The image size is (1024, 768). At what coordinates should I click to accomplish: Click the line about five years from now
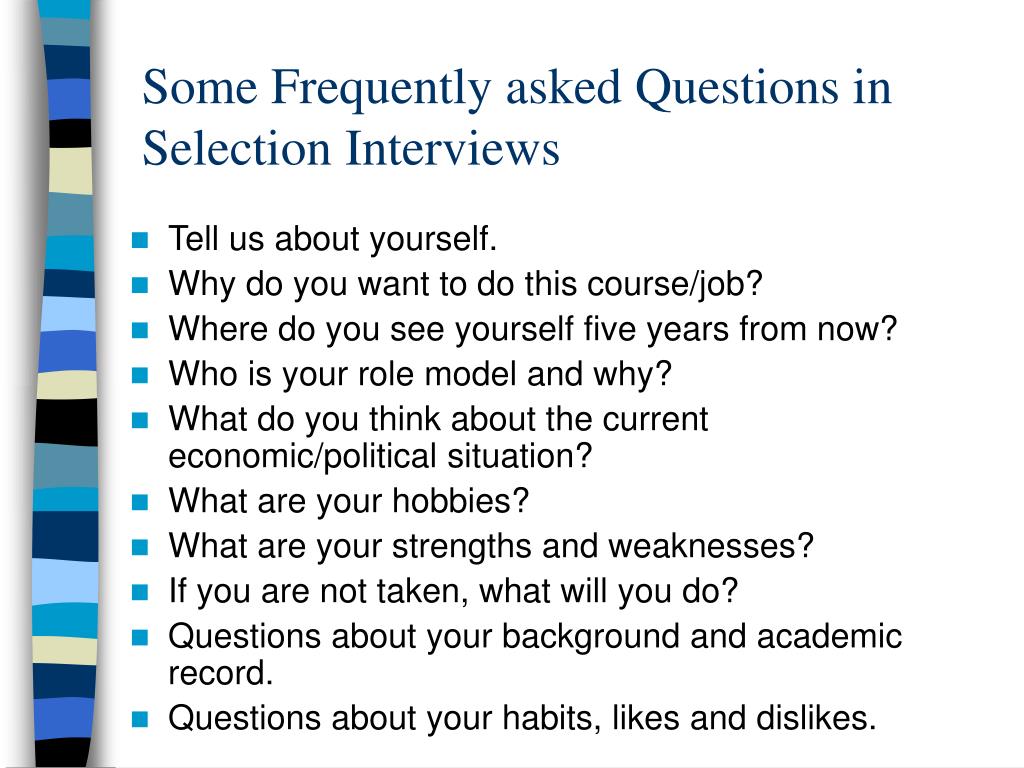pyautogui.click(x=533, y=329)
